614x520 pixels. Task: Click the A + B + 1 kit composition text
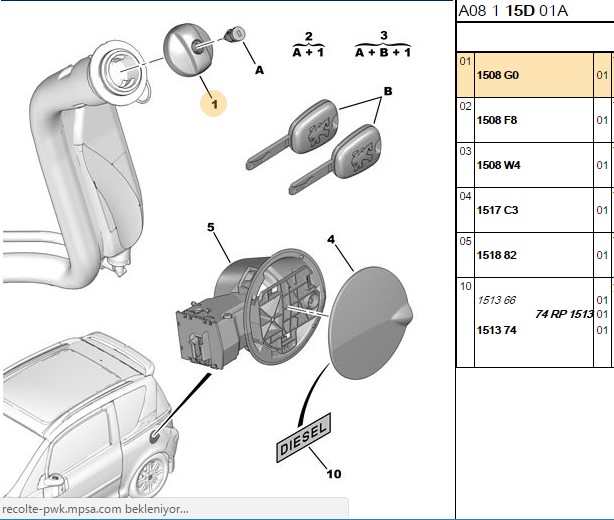(383, 52)
